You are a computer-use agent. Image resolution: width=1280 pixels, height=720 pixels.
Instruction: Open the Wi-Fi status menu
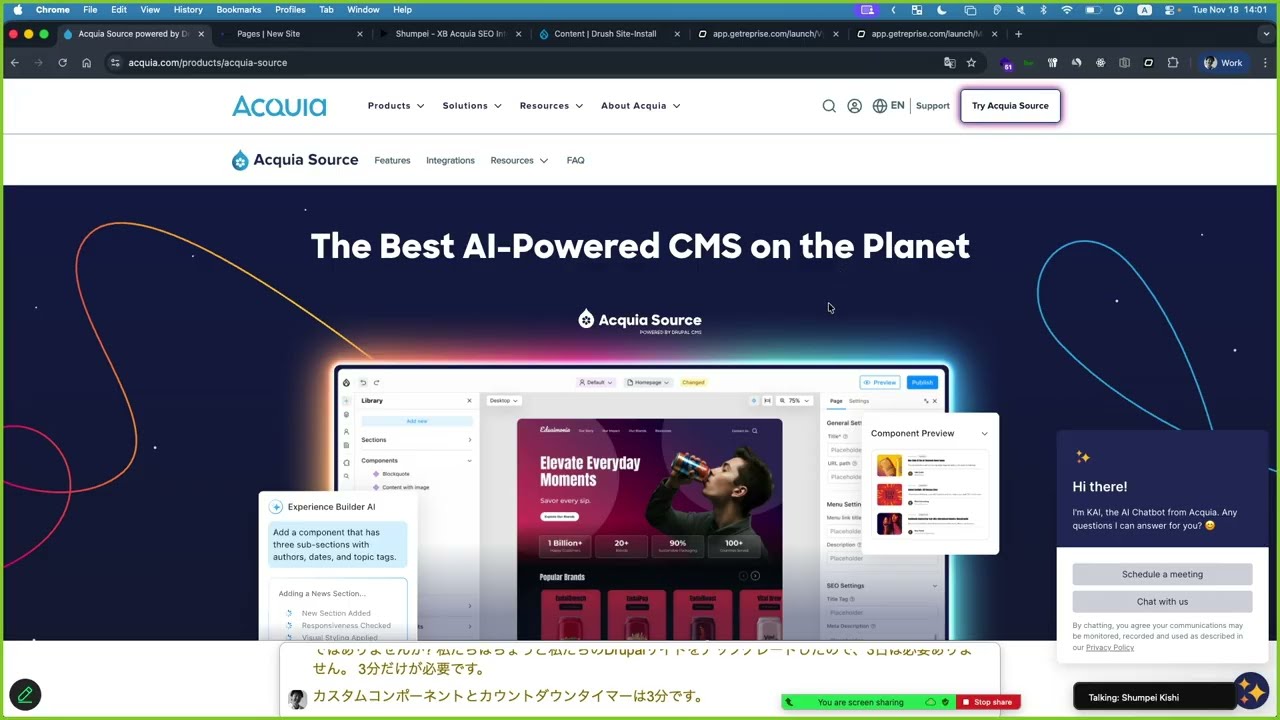[1066, 9]
